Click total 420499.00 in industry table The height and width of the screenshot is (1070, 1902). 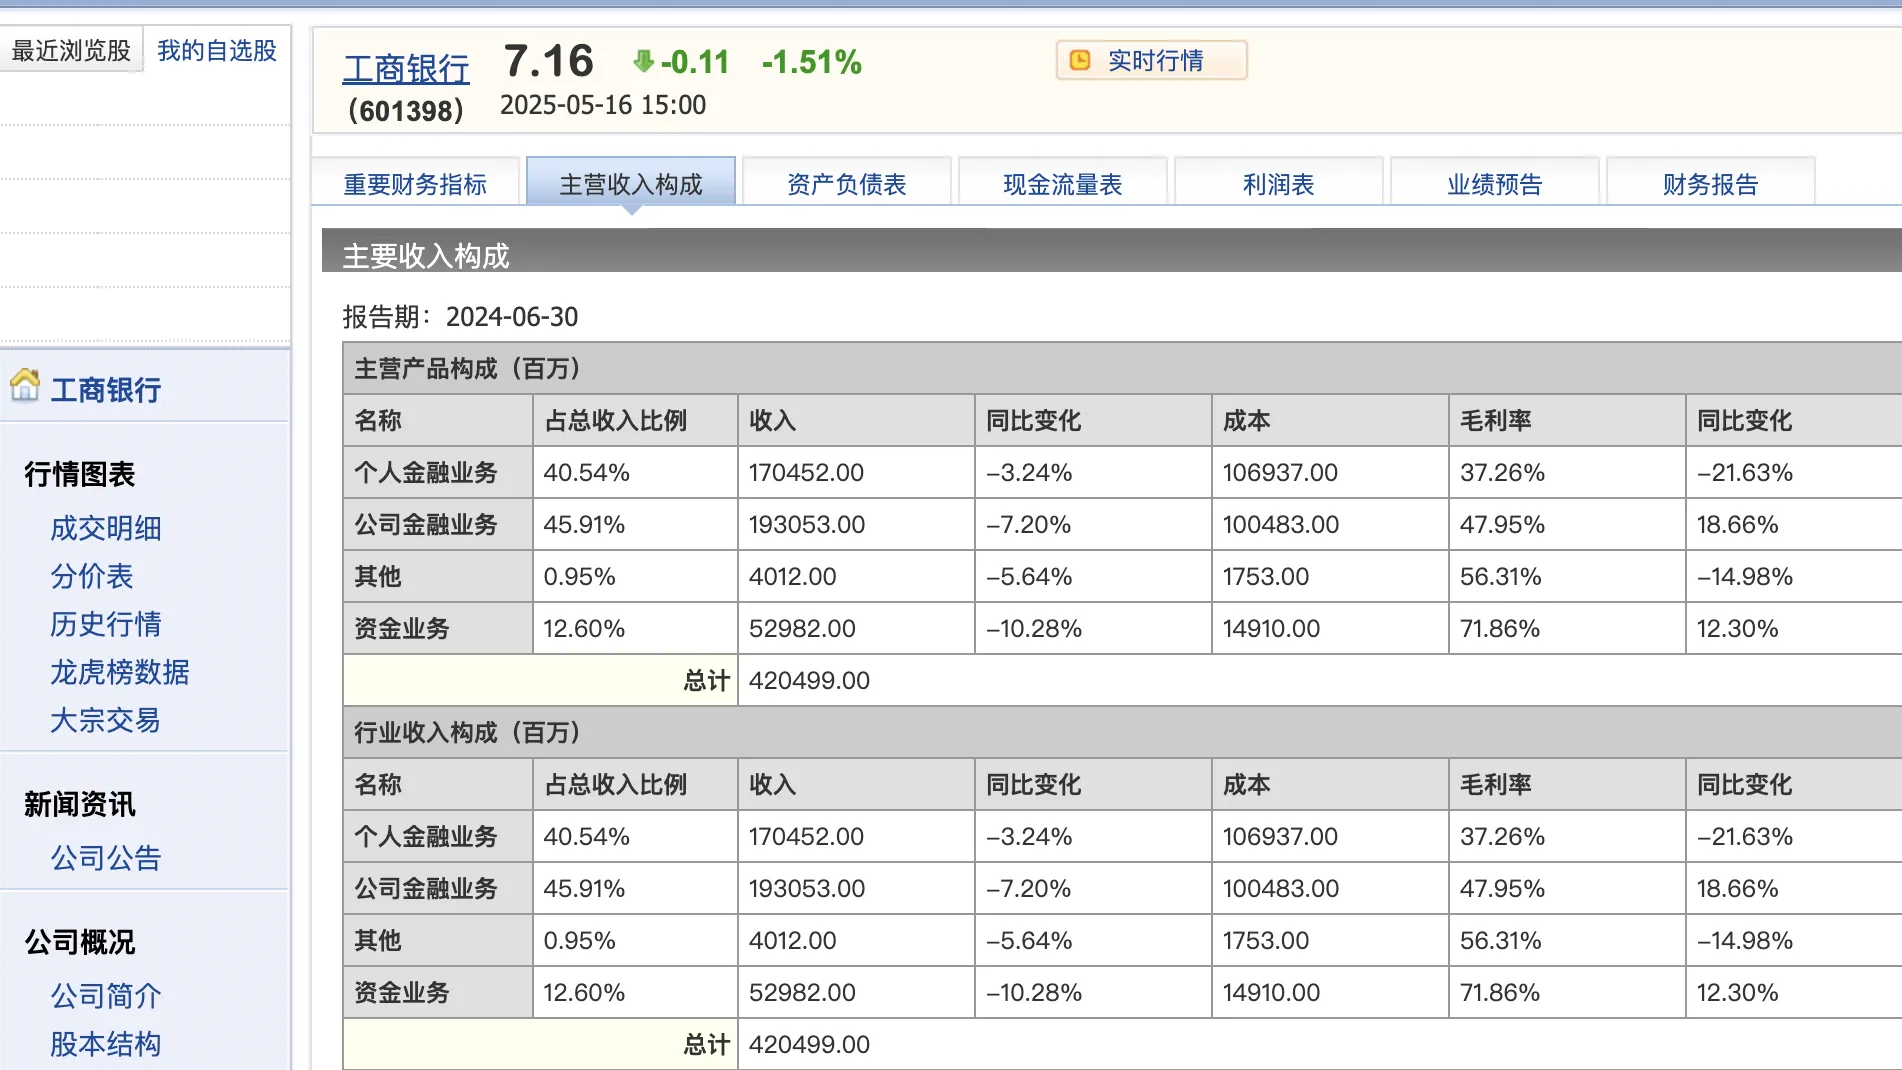pos(809,1045)
